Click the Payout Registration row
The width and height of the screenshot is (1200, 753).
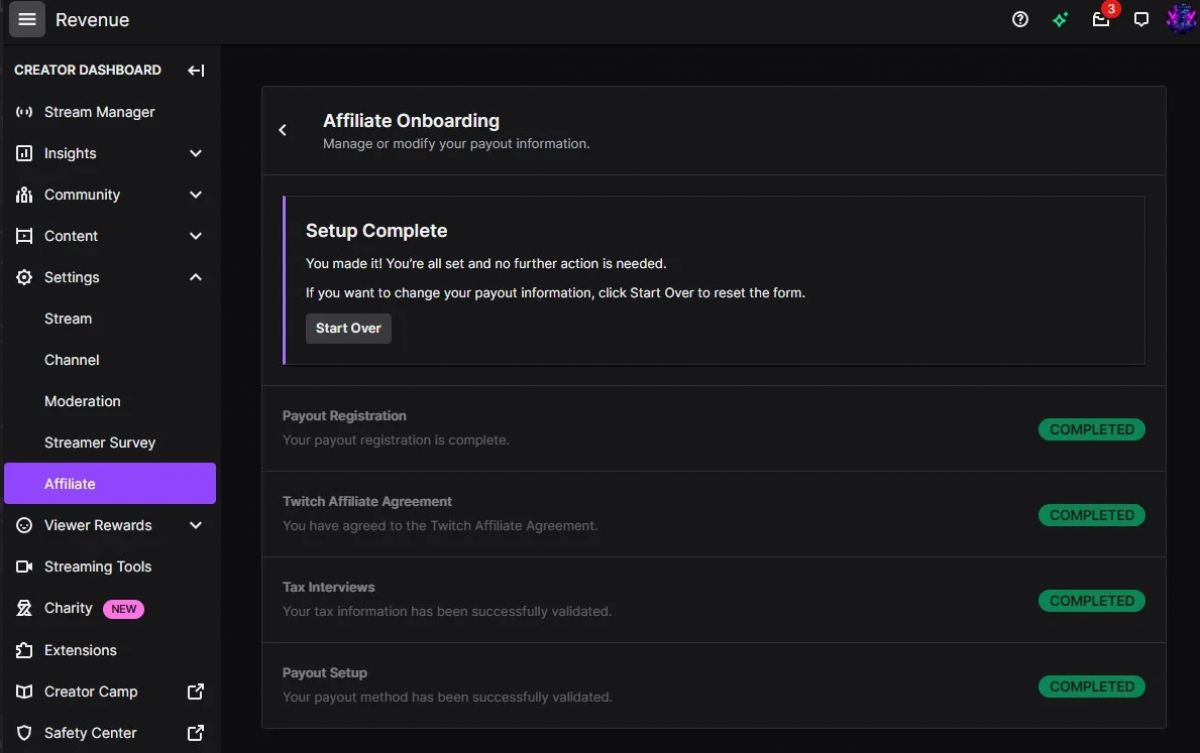tap(714, 428)
